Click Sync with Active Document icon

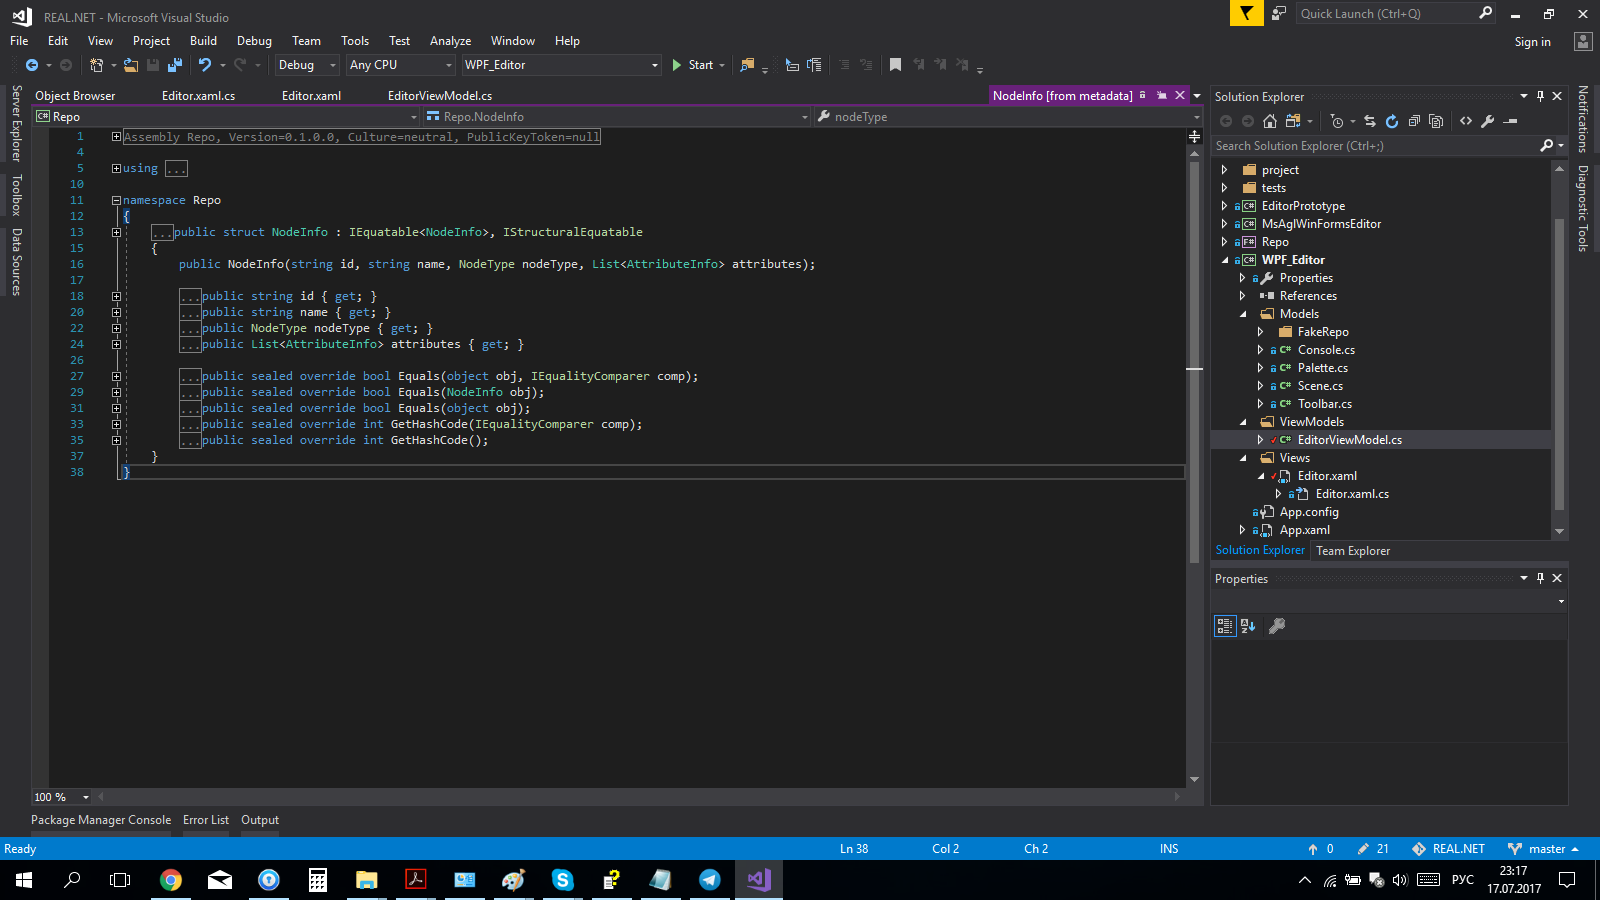tap(1370, 121)
